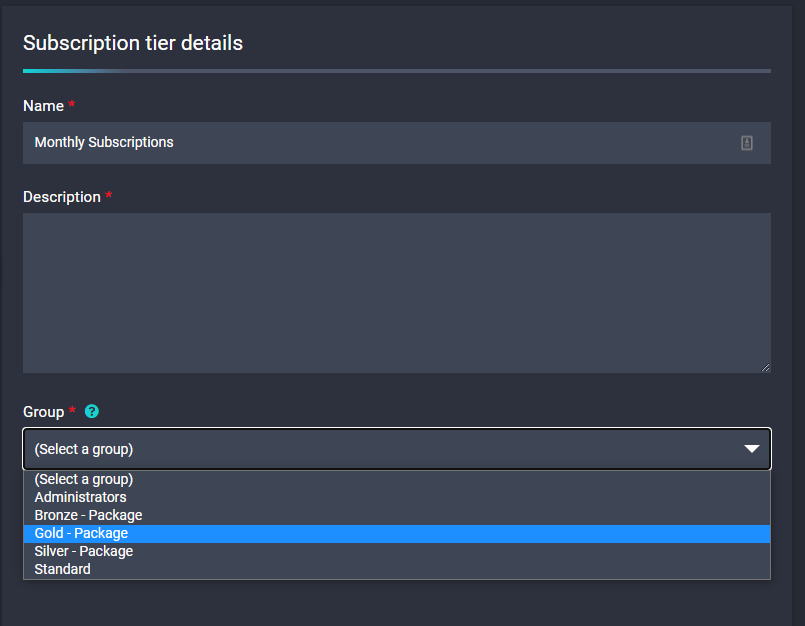Click the Description field label
Viewport: 805px width, 626px height.
pos(62,197)
